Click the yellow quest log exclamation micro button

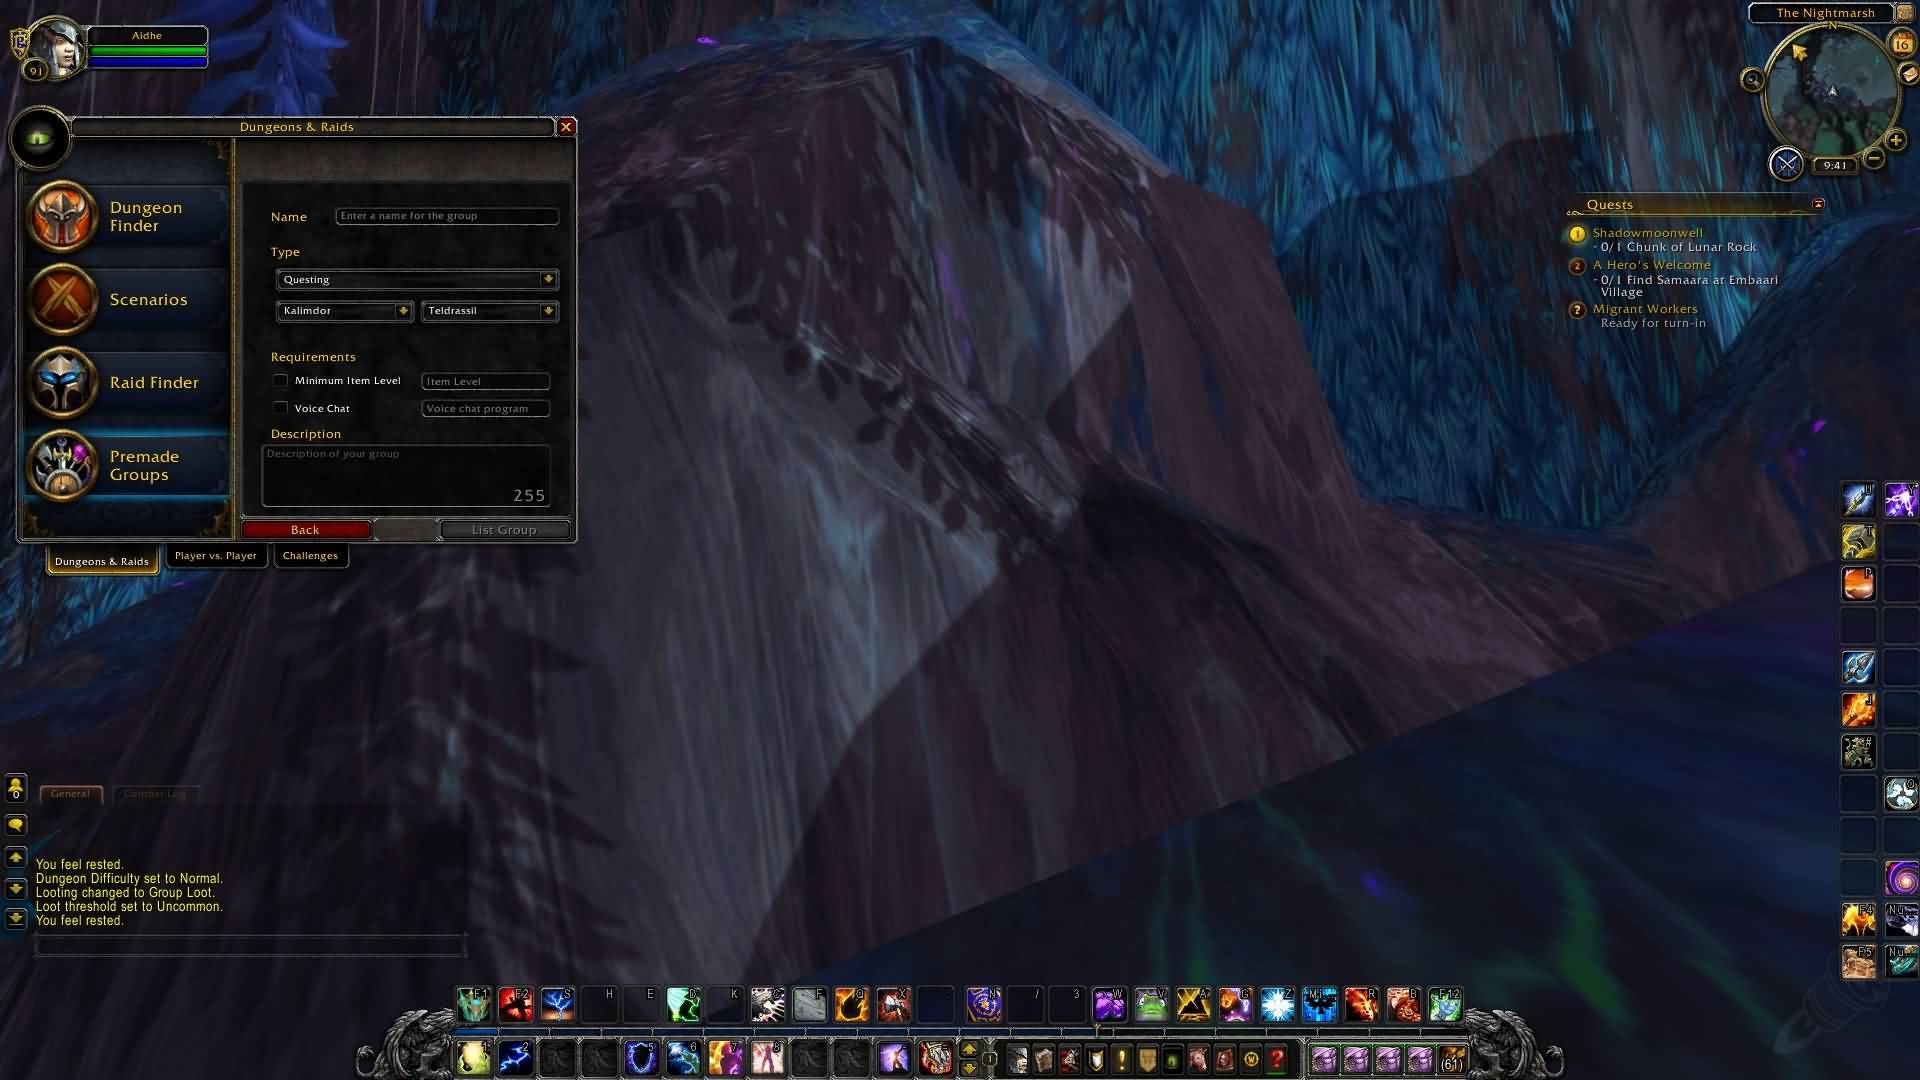click(x=1121, y=1058)
